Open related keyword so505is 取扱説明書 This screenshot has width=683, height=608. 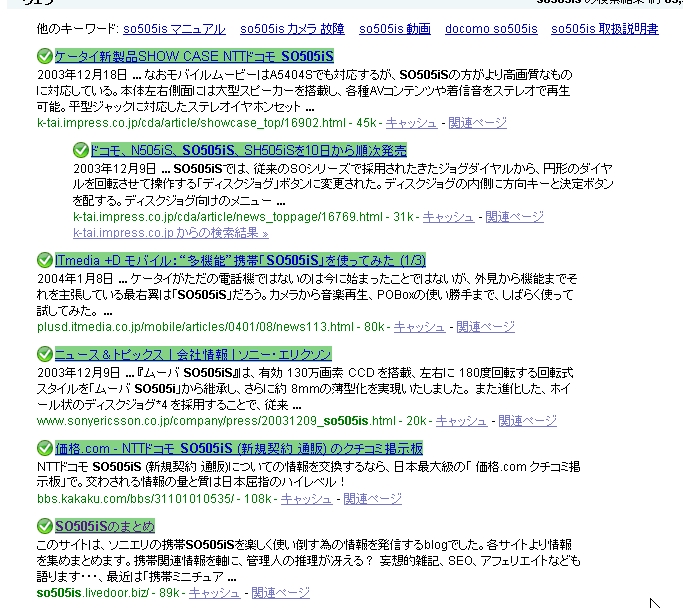[605, 29]
